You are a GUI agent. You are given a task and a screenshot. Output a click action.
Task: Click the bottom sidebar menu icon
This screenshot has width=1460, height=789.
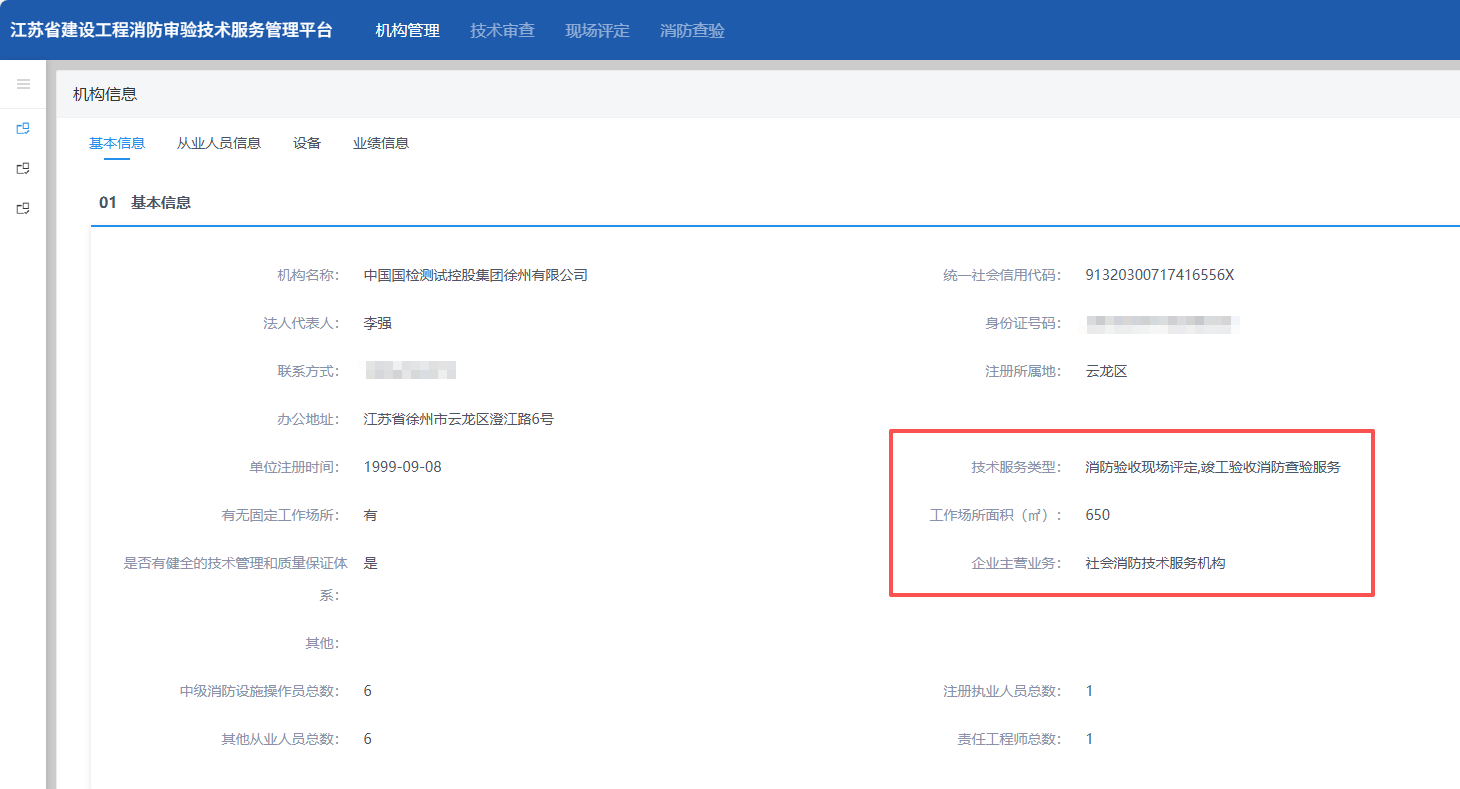coord(23,208)
